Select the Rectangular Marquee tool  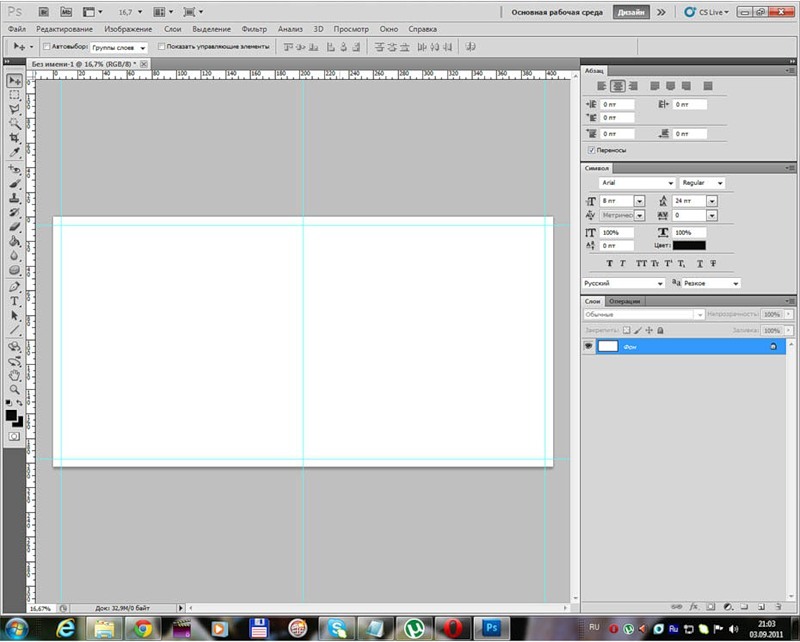click(x=14, y=95)
